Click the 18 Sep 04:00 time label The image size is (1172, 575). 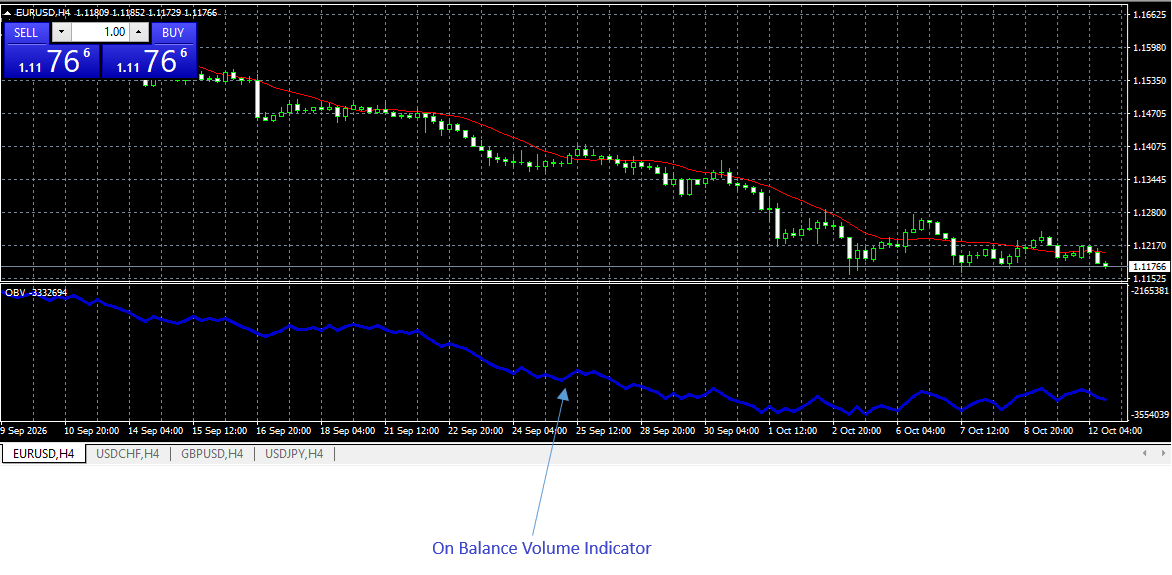tap(348, 431)
